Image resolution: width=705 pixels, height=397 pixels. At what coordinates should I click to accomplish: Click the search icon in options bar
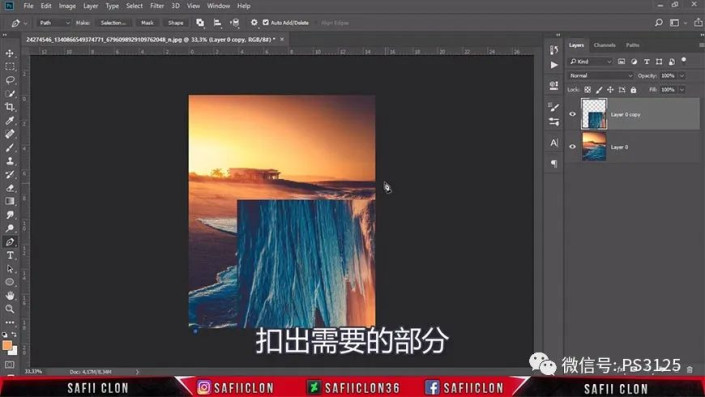659,22
